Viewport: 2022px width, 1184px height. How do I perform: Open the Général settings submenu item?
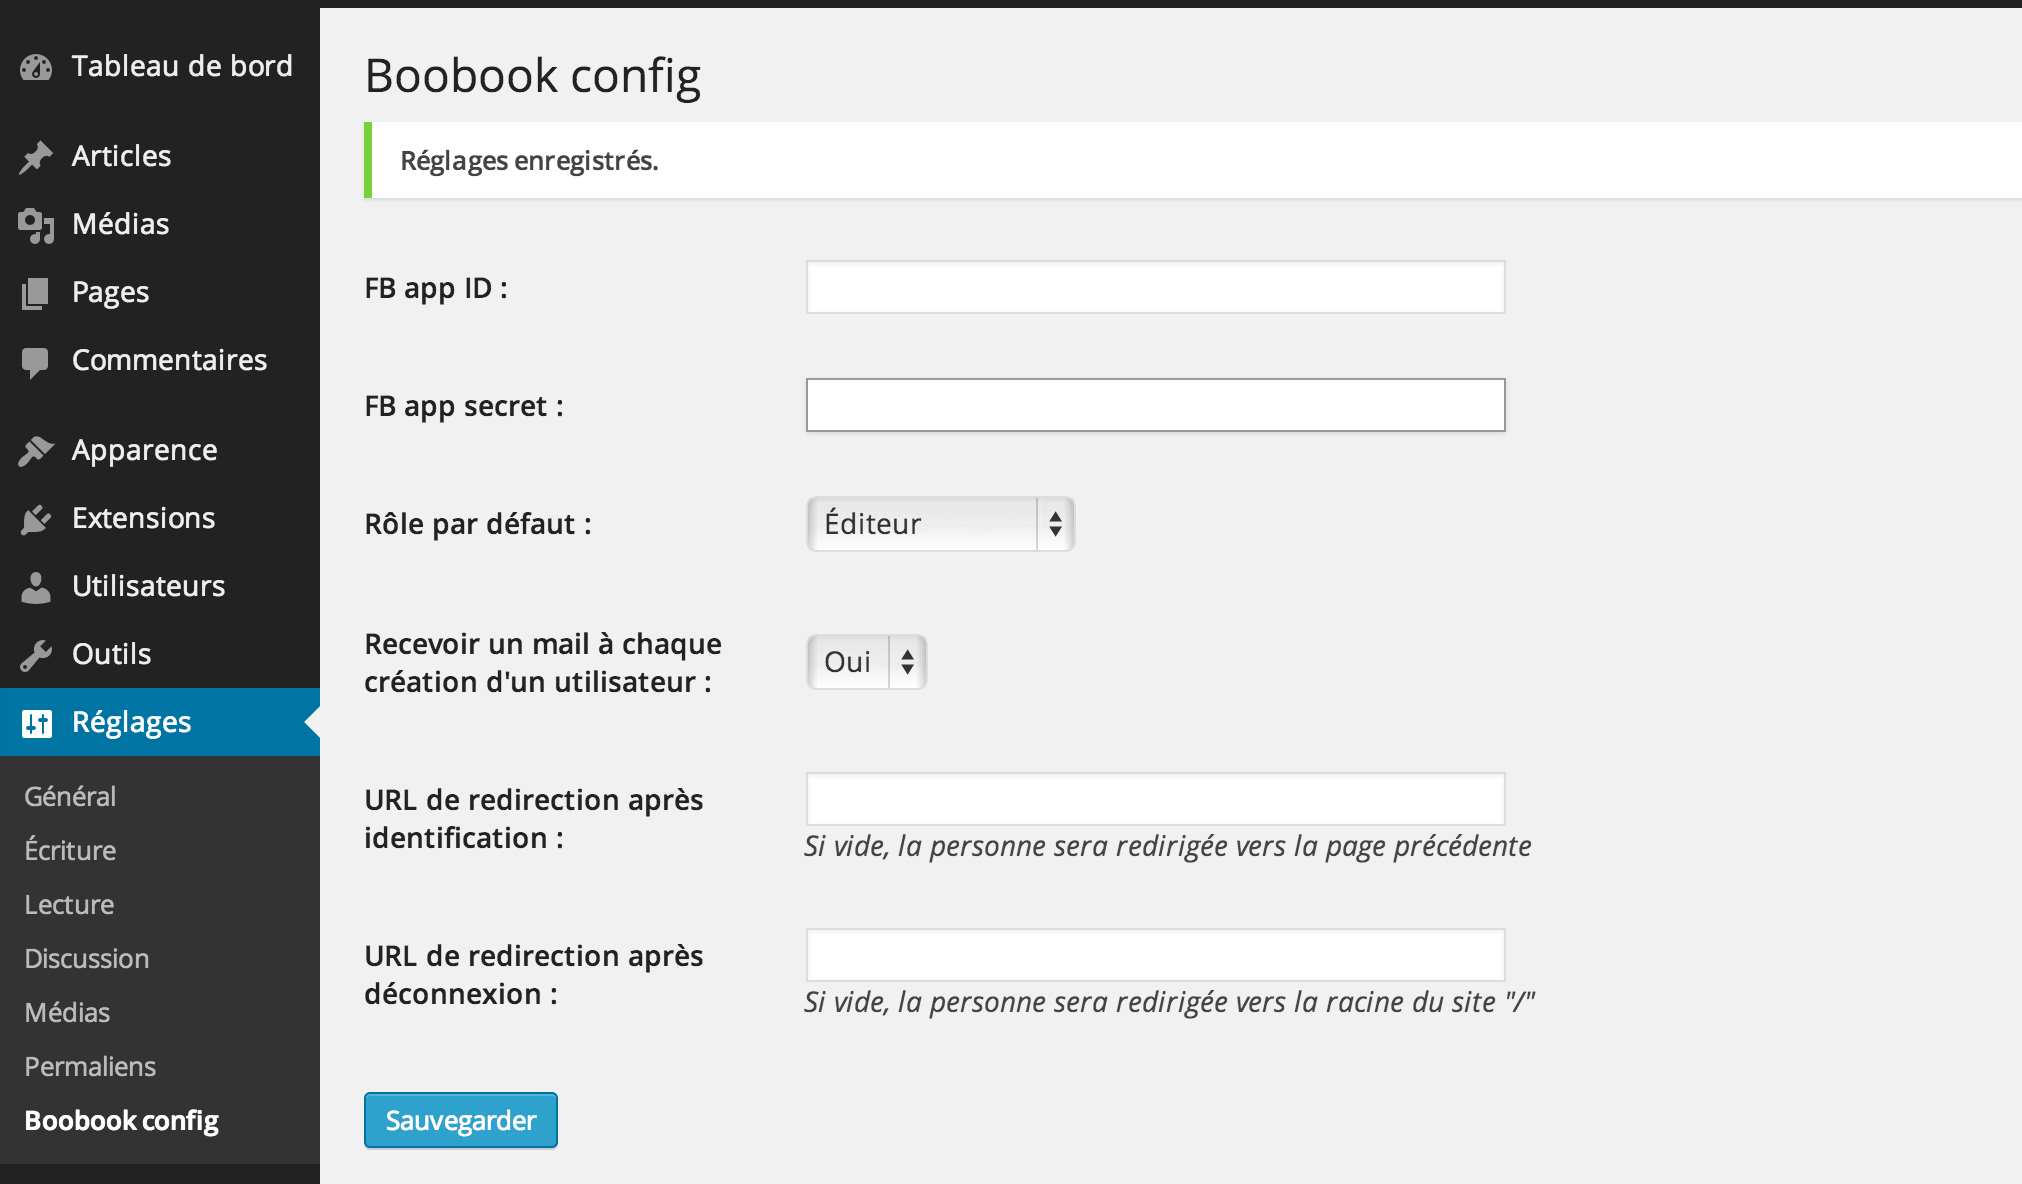(x=70, y=796)
